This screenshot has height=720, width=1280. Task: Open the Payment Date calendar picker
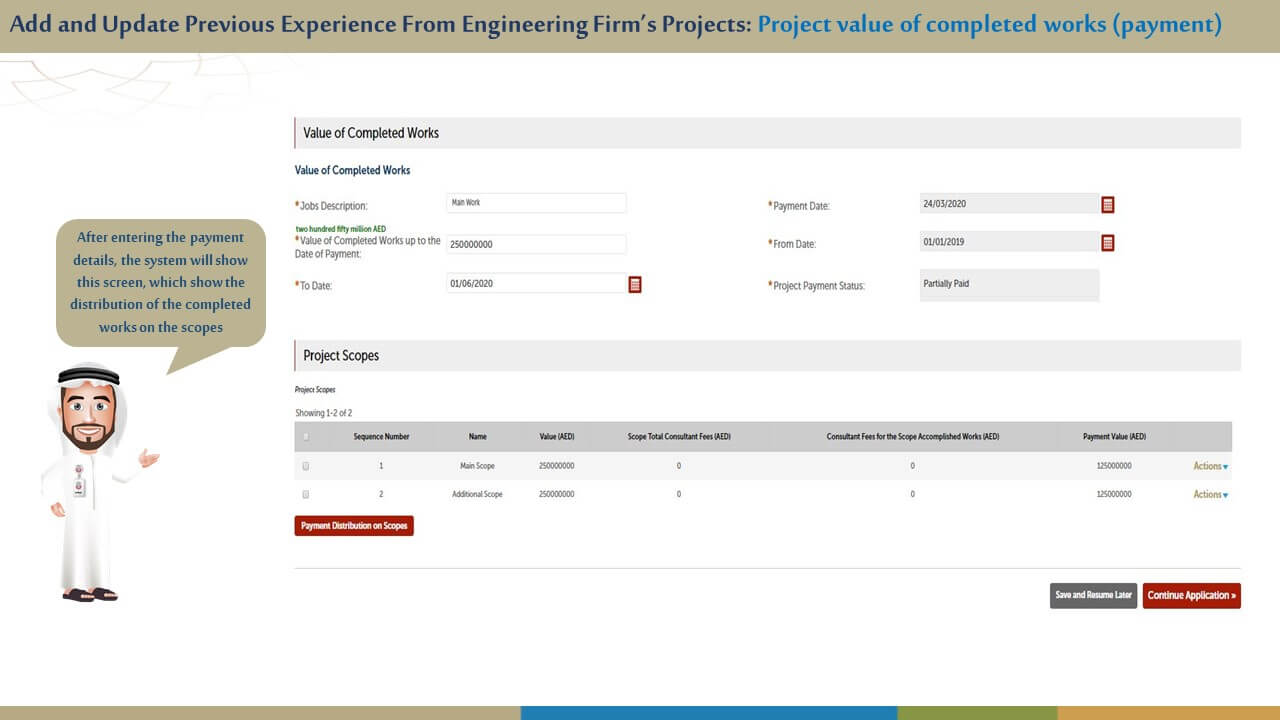point(1108,205)
